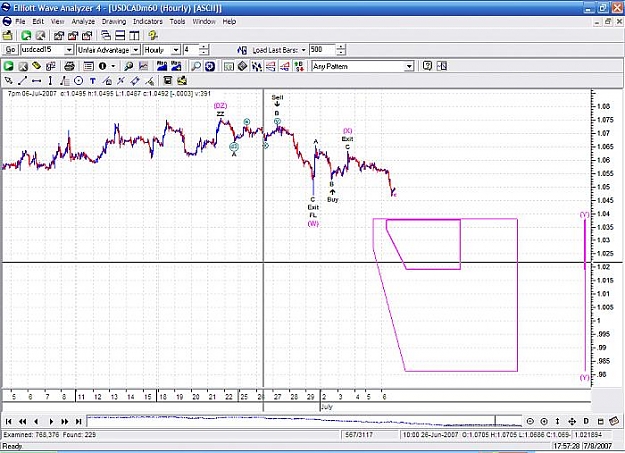Click the open folder icon in top toolbar

(x=8, y=35)
